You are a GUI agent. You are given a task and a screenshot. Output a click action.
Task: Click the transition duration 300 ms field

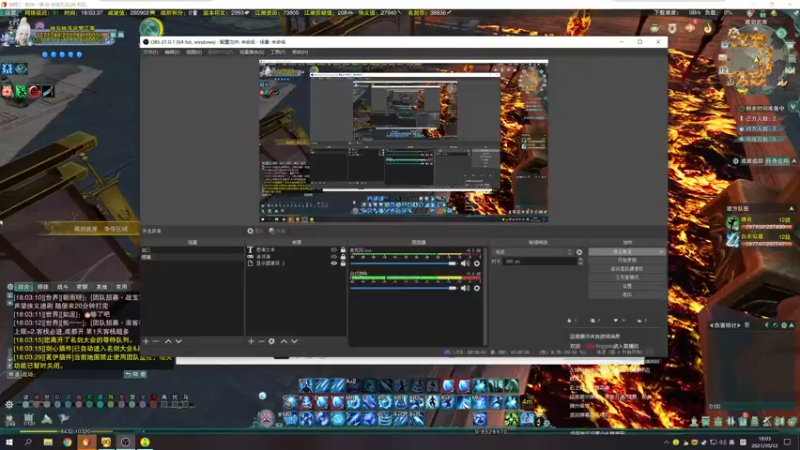[x=540, y=261]
